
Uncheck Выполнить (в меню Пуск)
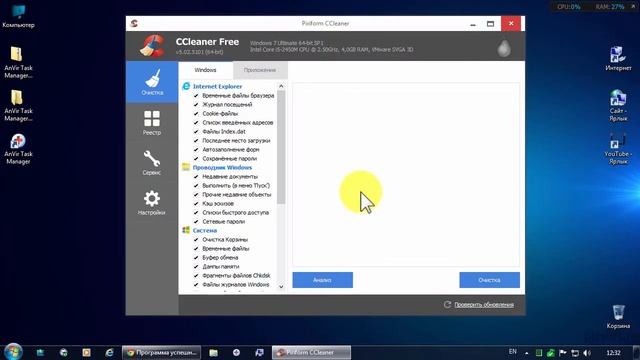point(196,185)
